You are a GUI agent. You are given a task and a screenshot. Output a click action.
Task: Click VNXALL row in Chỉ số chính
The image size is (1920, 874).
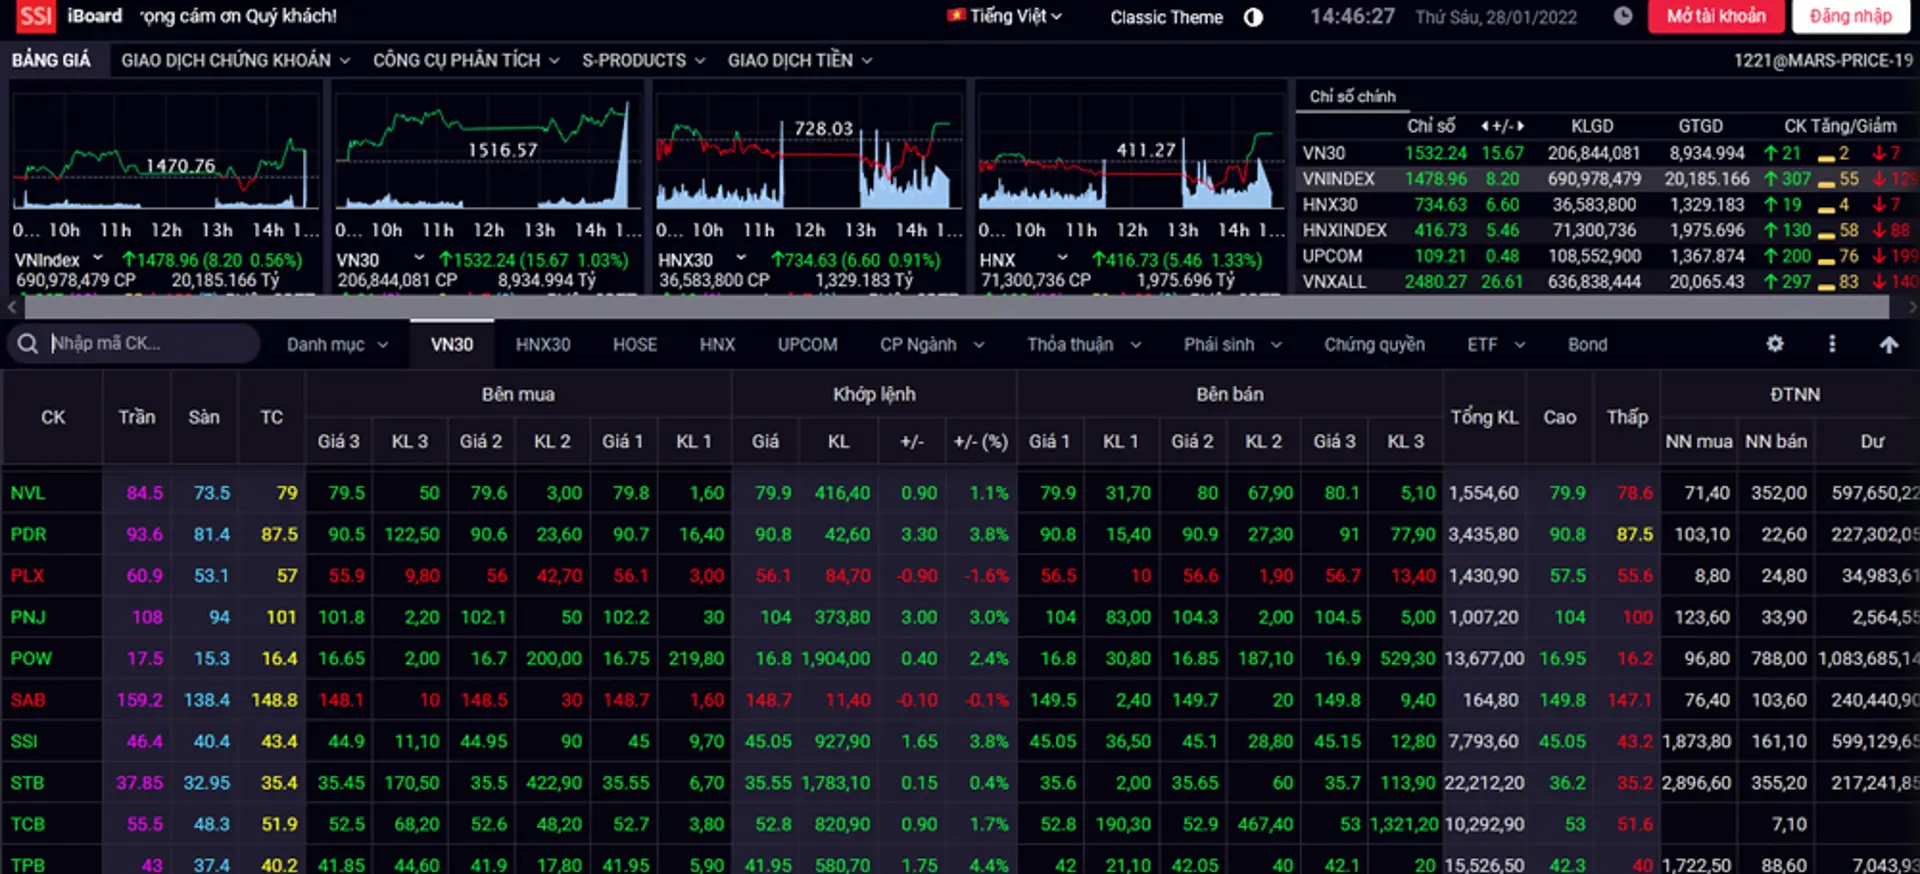[x=1608, y=282]
